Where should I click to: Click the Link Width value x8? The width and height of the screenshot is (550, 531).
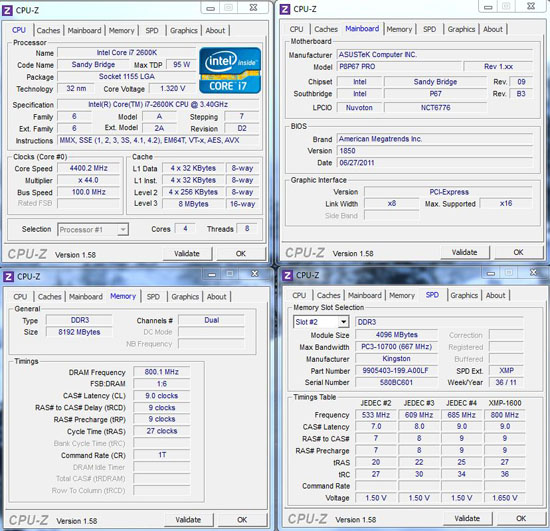[x=391, y=203]
